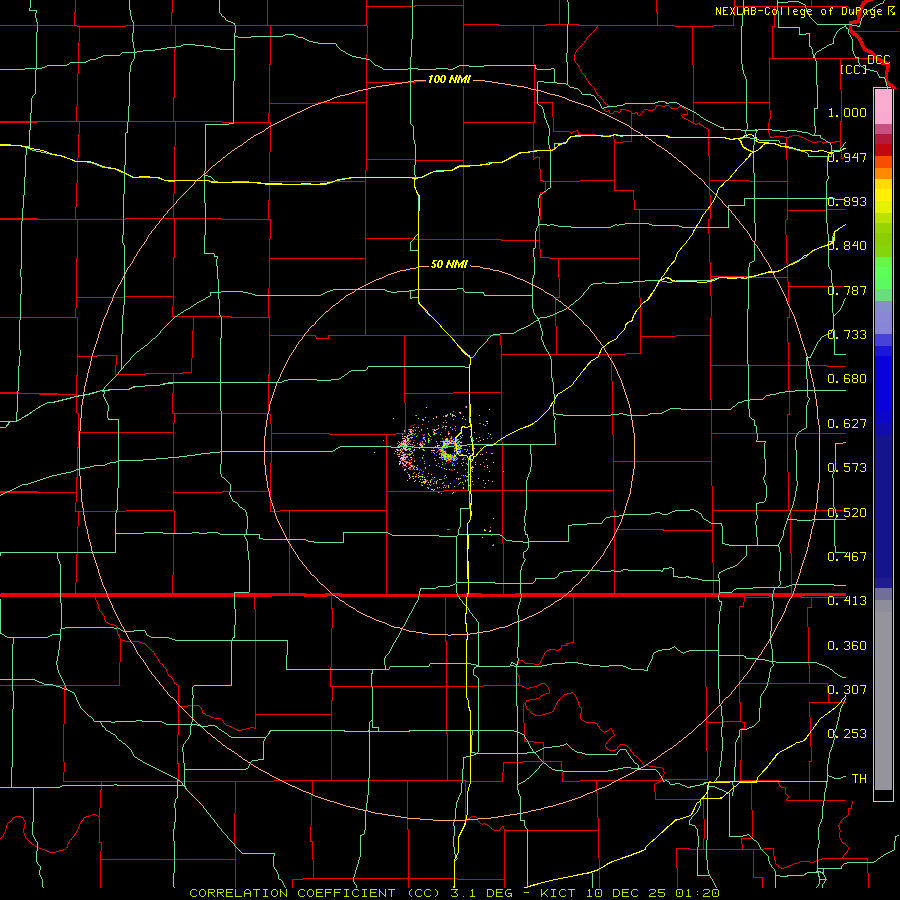The image size is (900, 900).
Task: Select the 0.253 legend value
Action: [x=847, y=734]
